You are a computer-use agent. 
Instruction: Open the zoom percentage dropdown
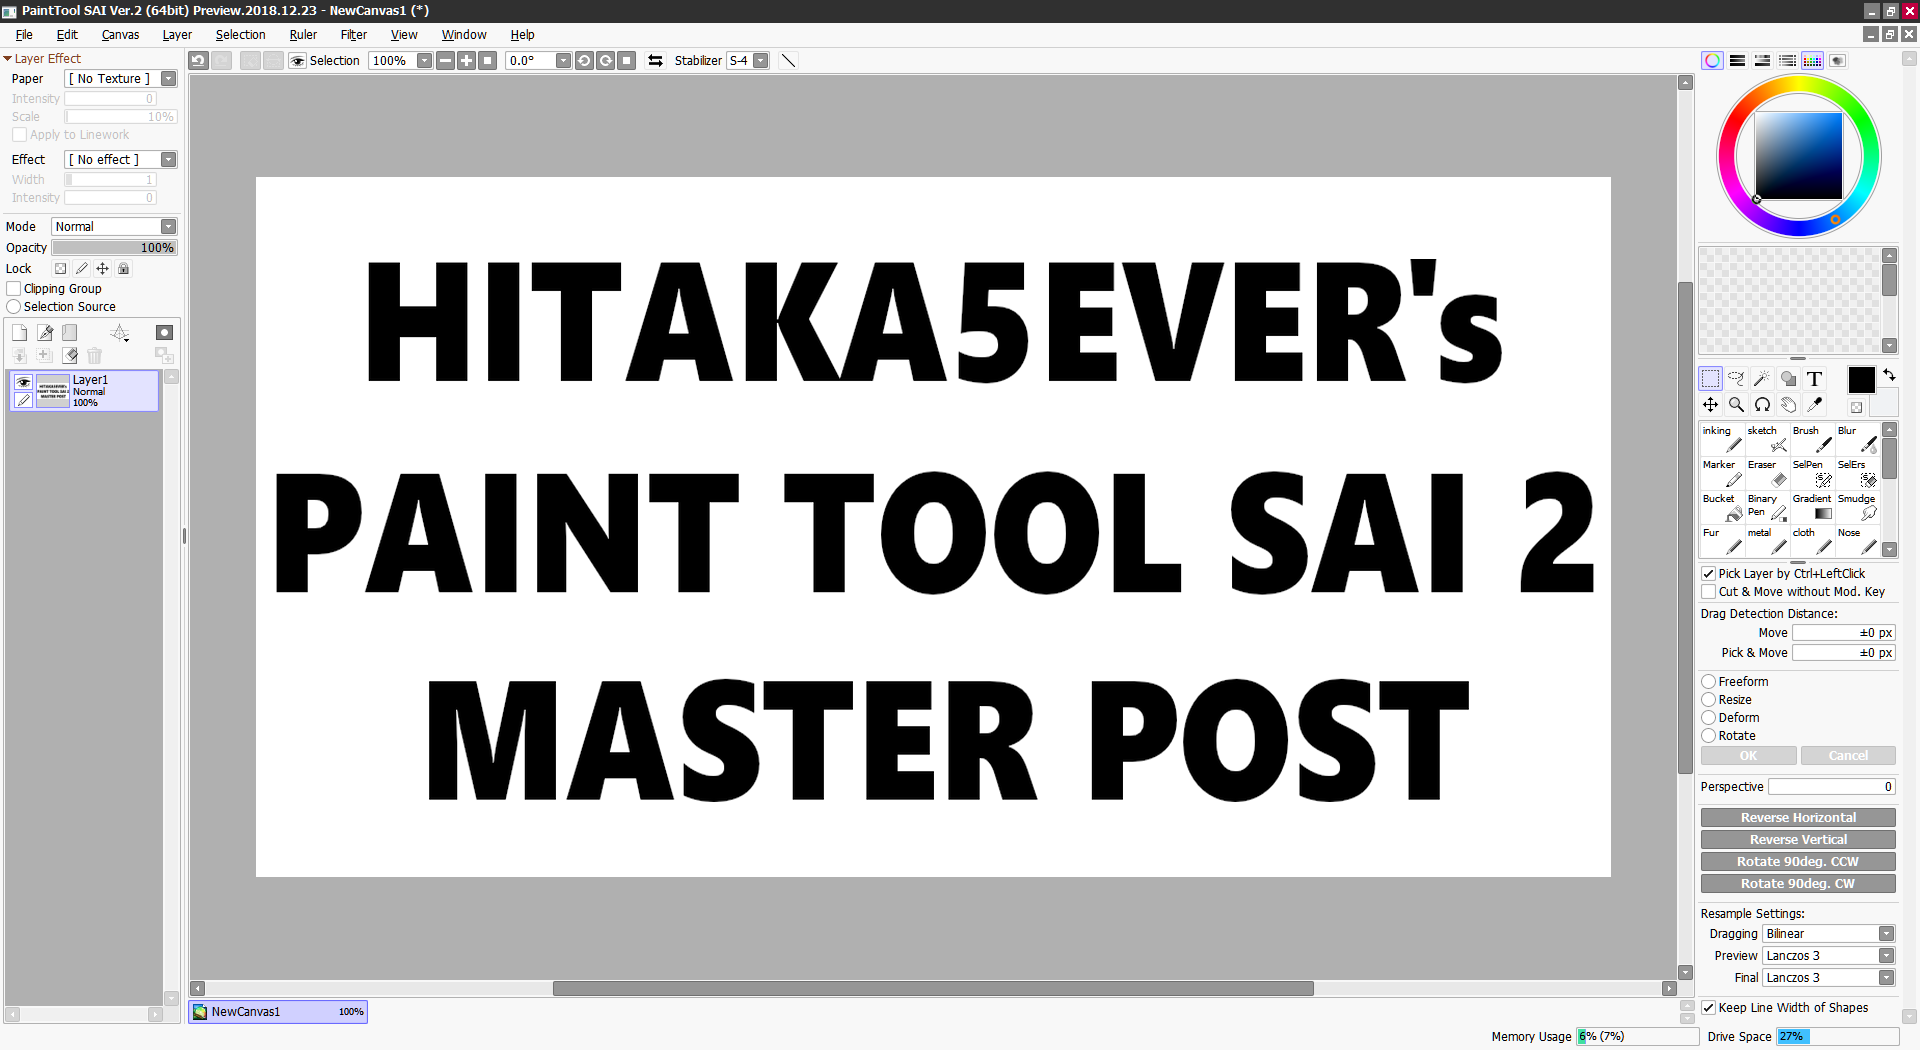click(424, 61)
